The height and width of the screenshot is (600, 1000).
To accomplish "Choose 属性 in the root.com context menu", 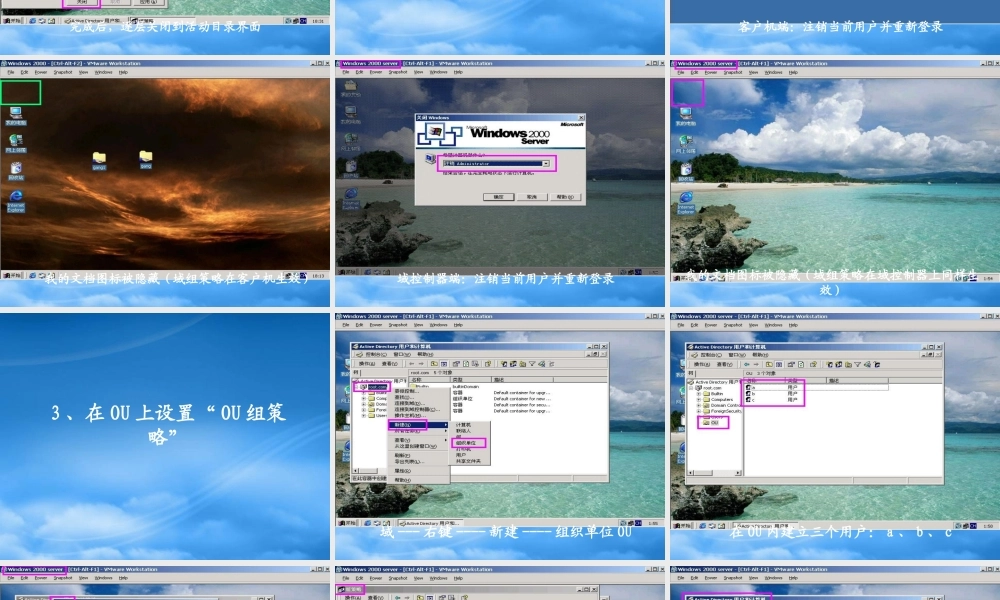I will (x=402, y=471).
